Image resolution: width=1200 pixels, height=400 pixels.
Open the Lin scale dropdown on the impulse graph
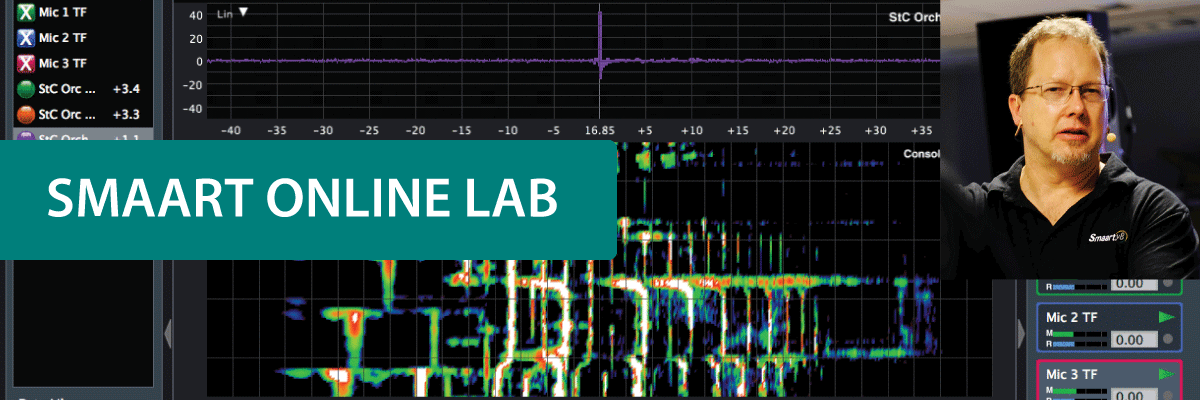233,13
